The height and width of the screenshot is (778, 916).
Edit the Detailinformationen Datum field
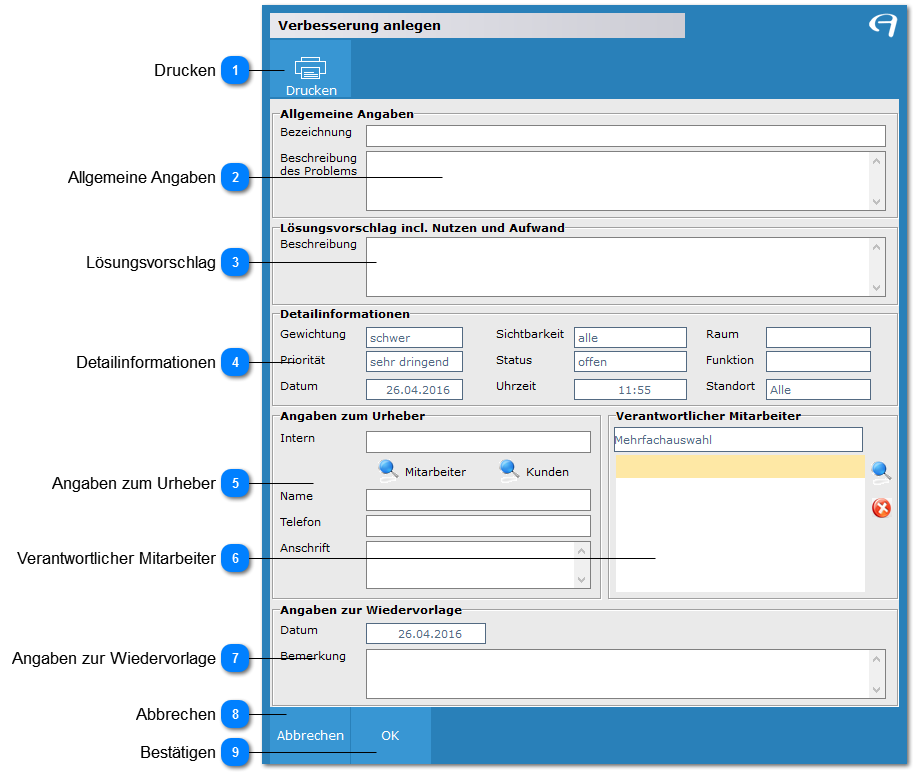point(414,390)
